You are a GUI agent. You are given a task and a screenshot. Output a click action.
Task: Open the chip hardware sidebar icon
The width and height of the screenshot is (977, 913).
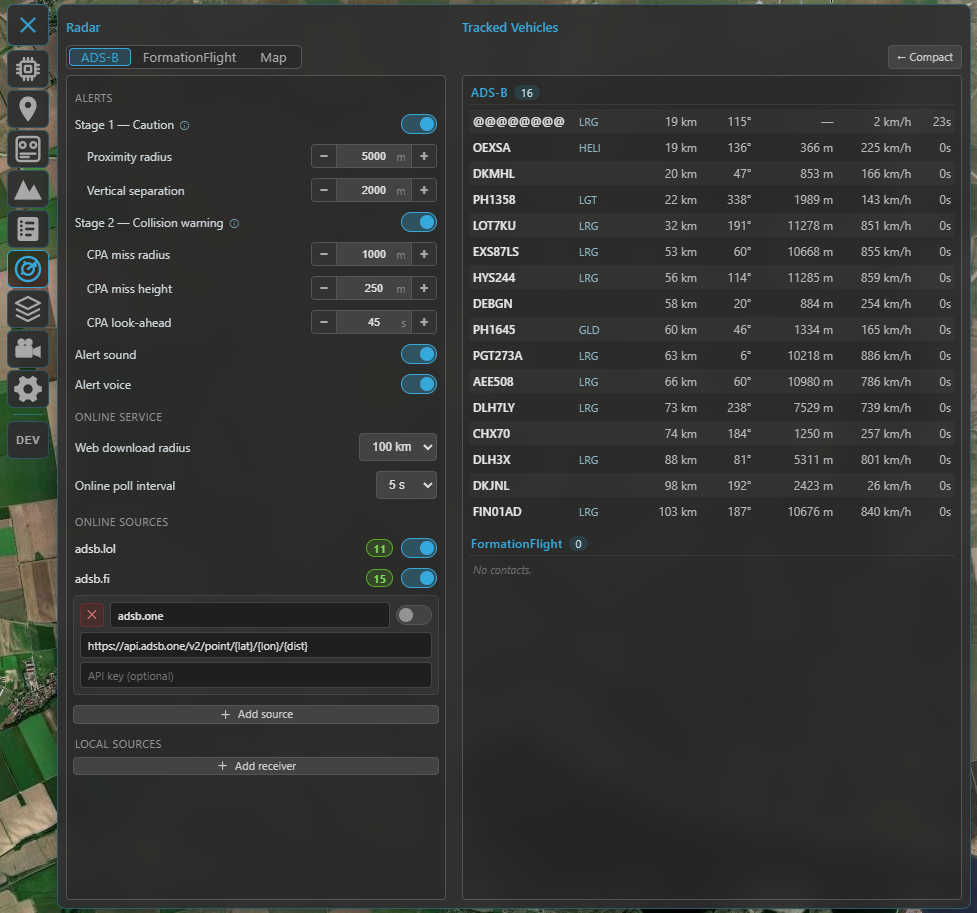[28, 69]
